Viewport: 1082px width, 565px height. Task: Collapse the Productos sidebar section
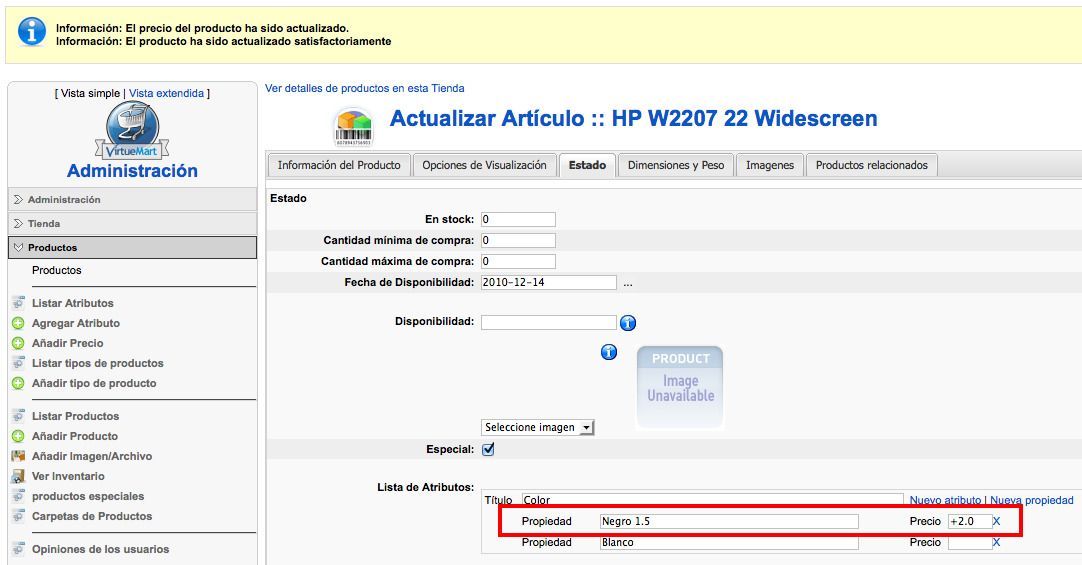coord(132,248)
